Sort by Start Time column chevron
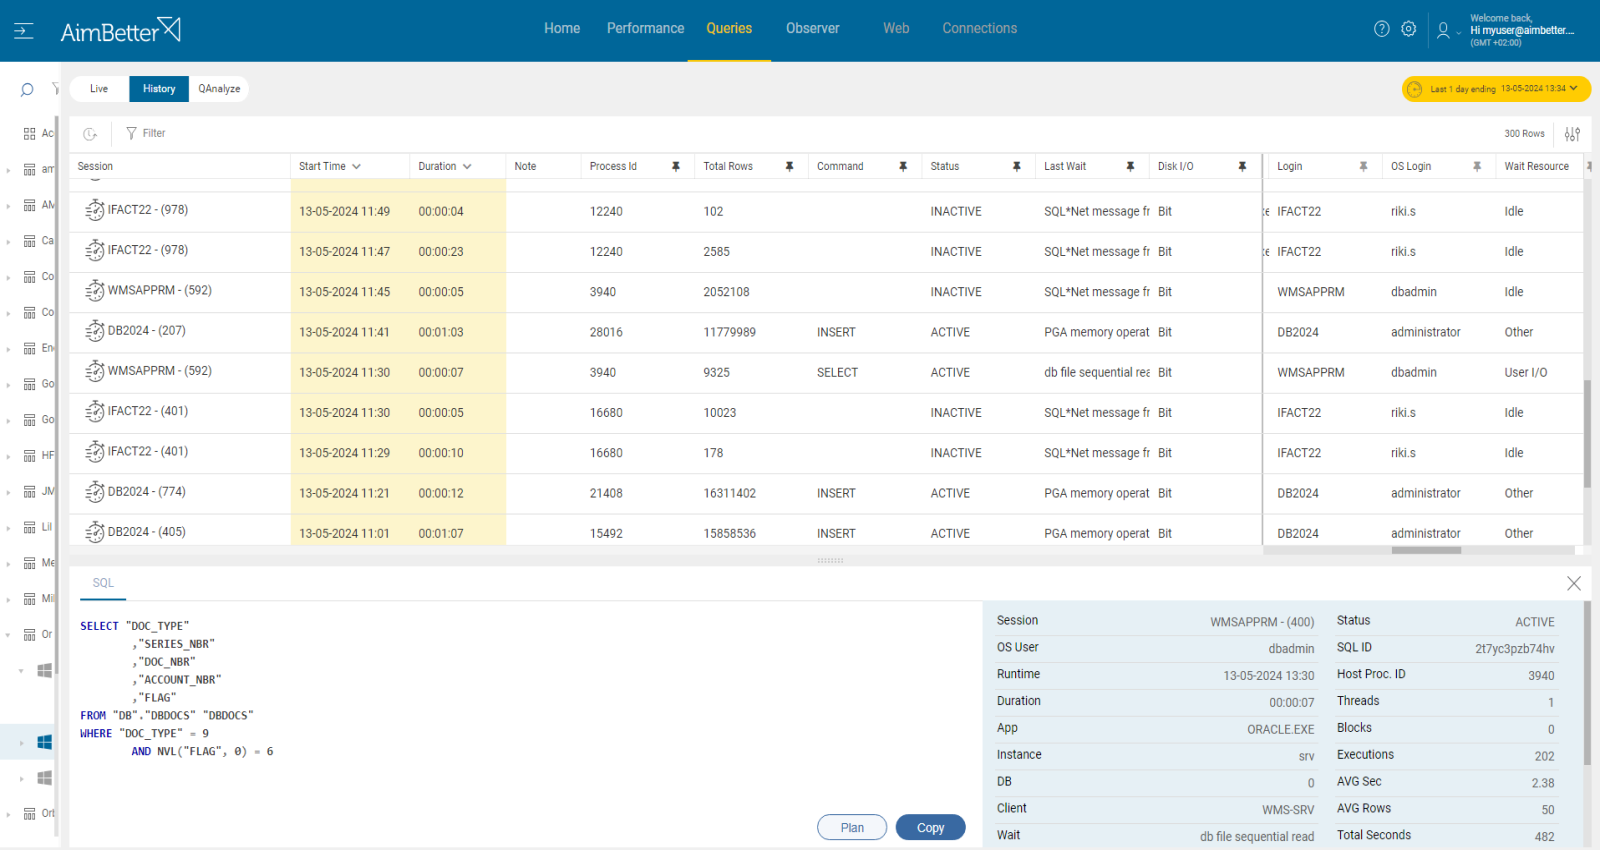1600x850 pixels. pyautogui.click(x=356, y=167)
